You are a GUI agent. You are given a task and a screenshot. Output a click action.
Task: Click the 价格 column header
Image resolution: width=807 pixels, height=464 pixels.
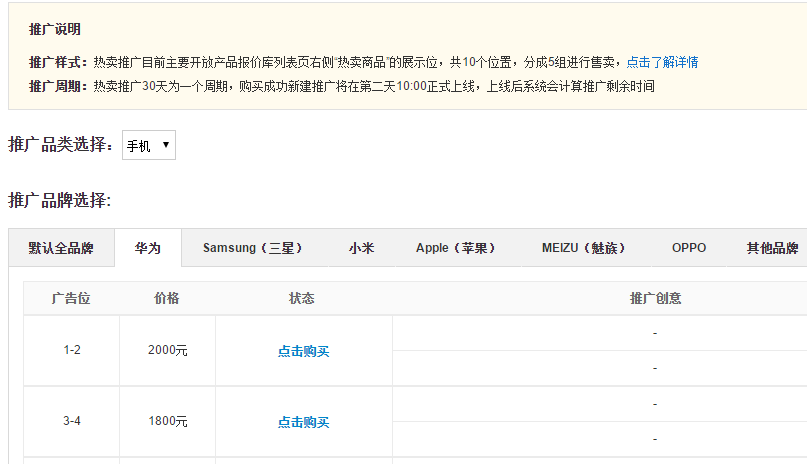tap(167, 298)
